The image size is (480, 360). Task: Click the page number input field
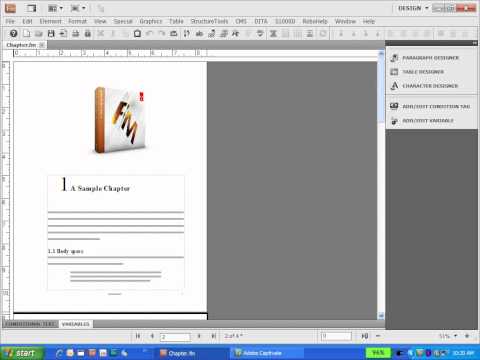[175, 336]
